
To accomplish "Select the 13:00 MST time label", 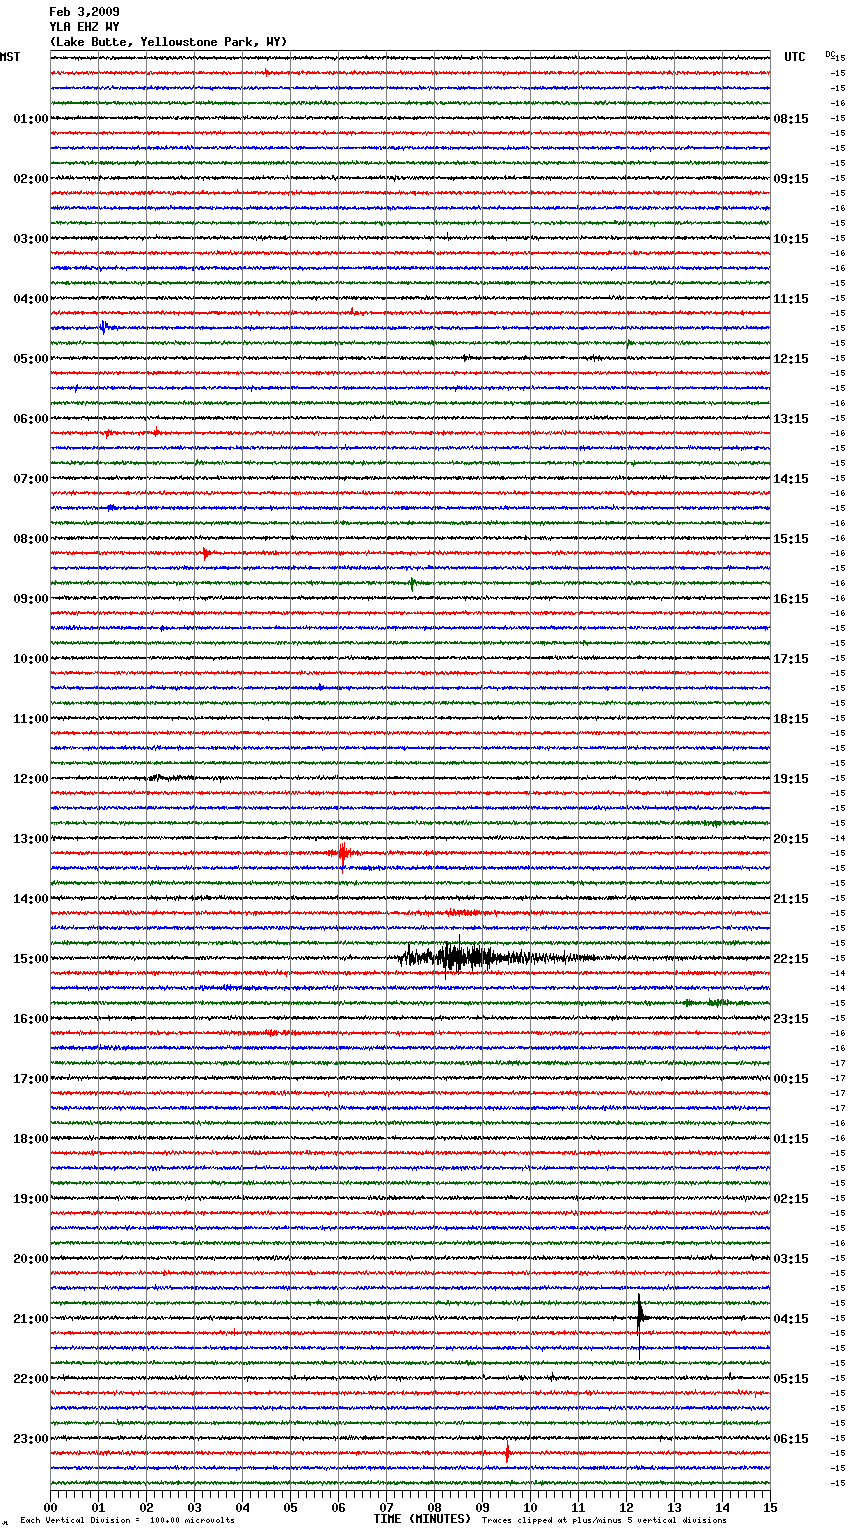I will click(31, 839).
